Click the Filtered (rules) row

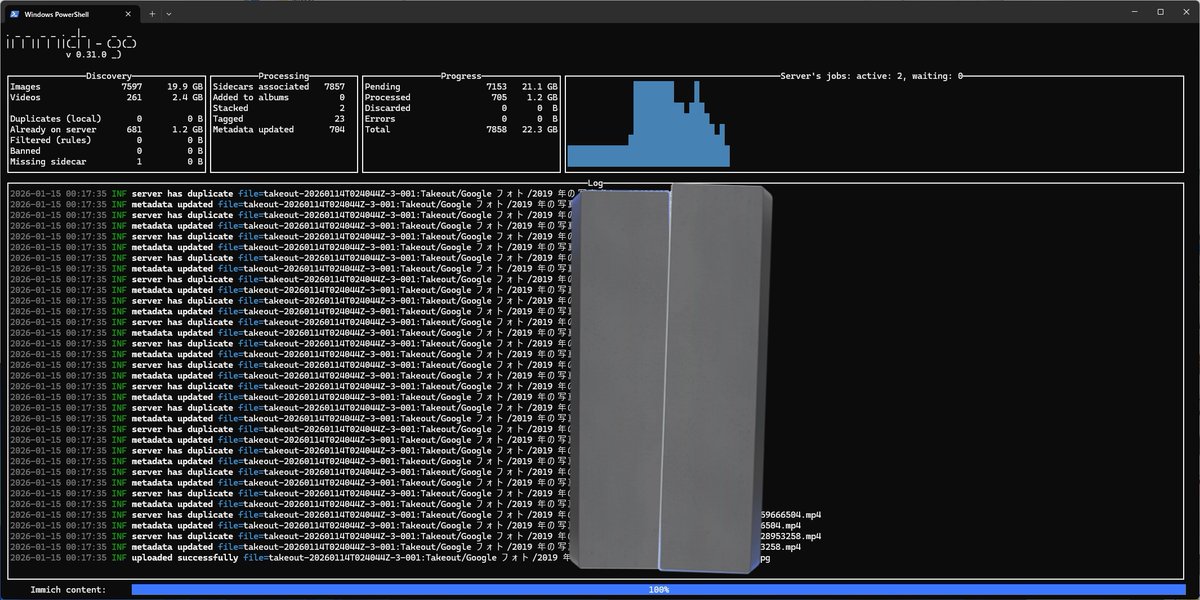[106, 140]
